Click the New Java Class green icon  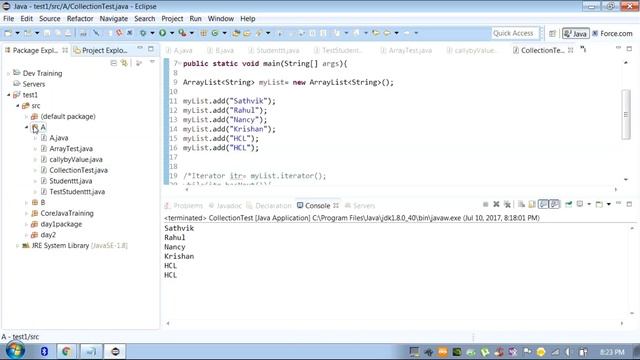(215, 33)
